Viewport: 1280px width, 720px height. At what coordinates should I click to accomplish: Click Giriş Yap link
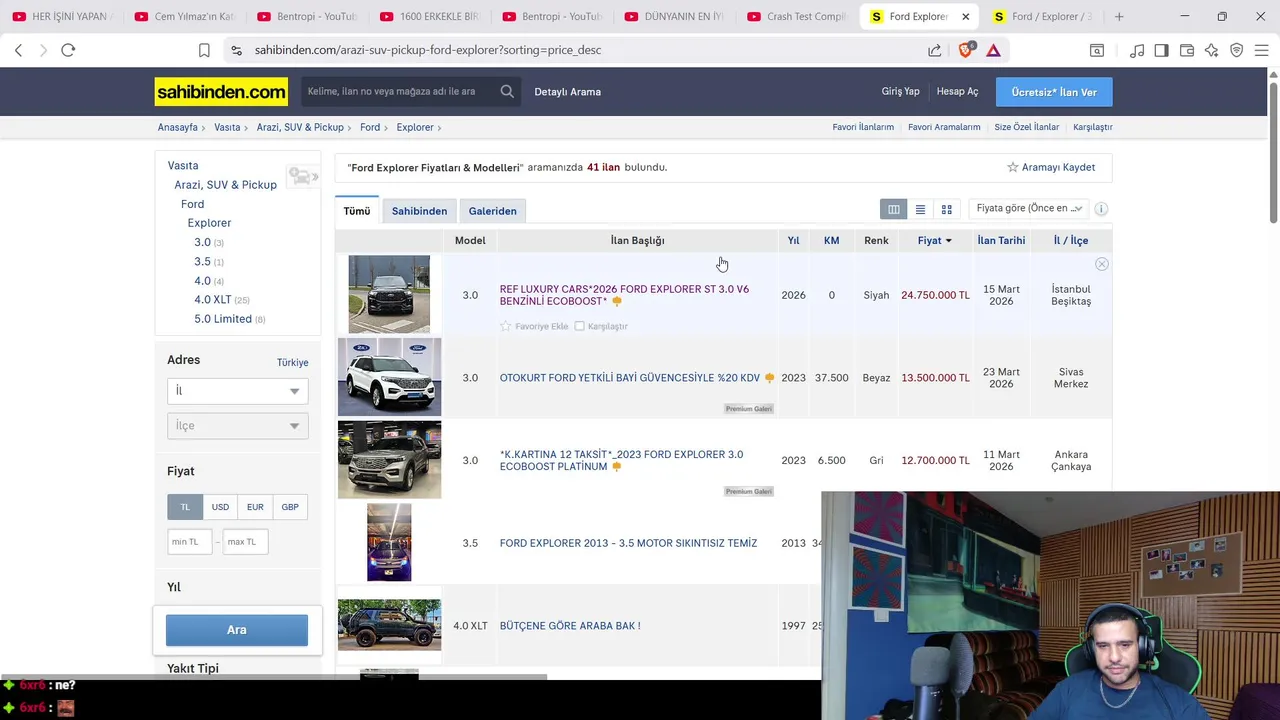[x=900, y=92]
